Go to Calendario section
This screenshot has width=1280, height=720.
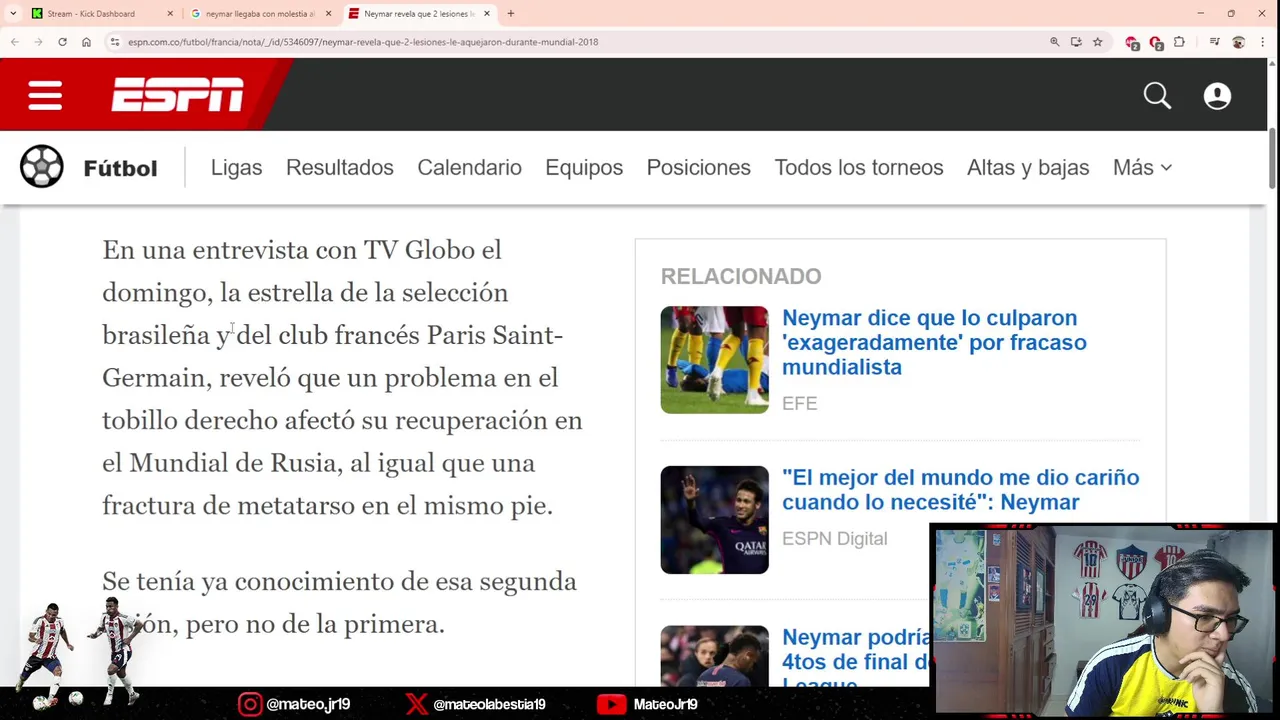click(469, 168)
